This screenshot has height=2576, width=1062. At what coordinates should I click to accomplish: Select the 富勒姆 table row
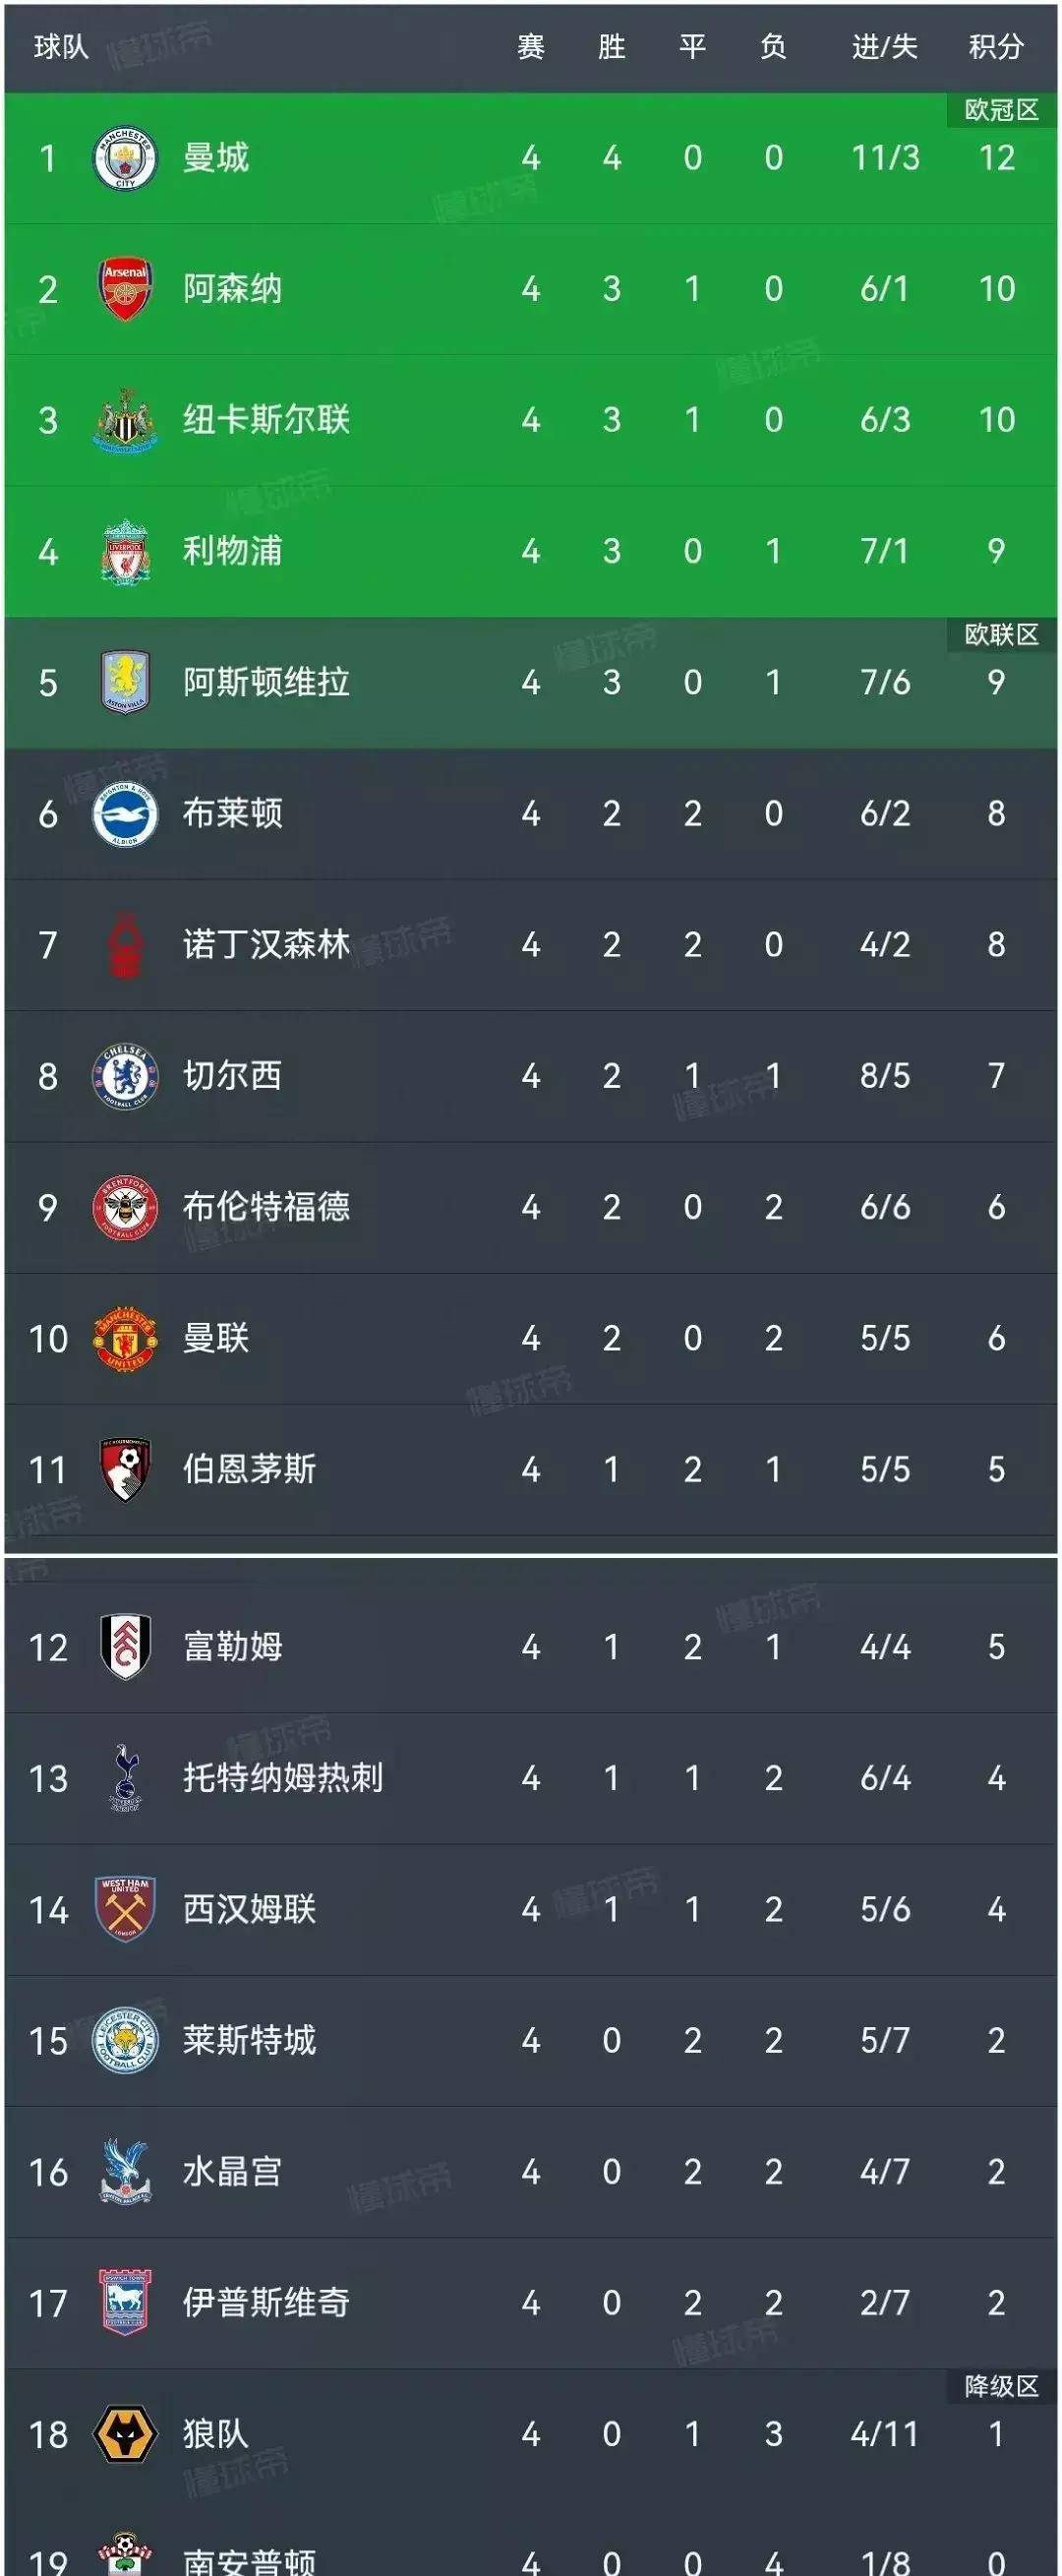(531, 1647)
